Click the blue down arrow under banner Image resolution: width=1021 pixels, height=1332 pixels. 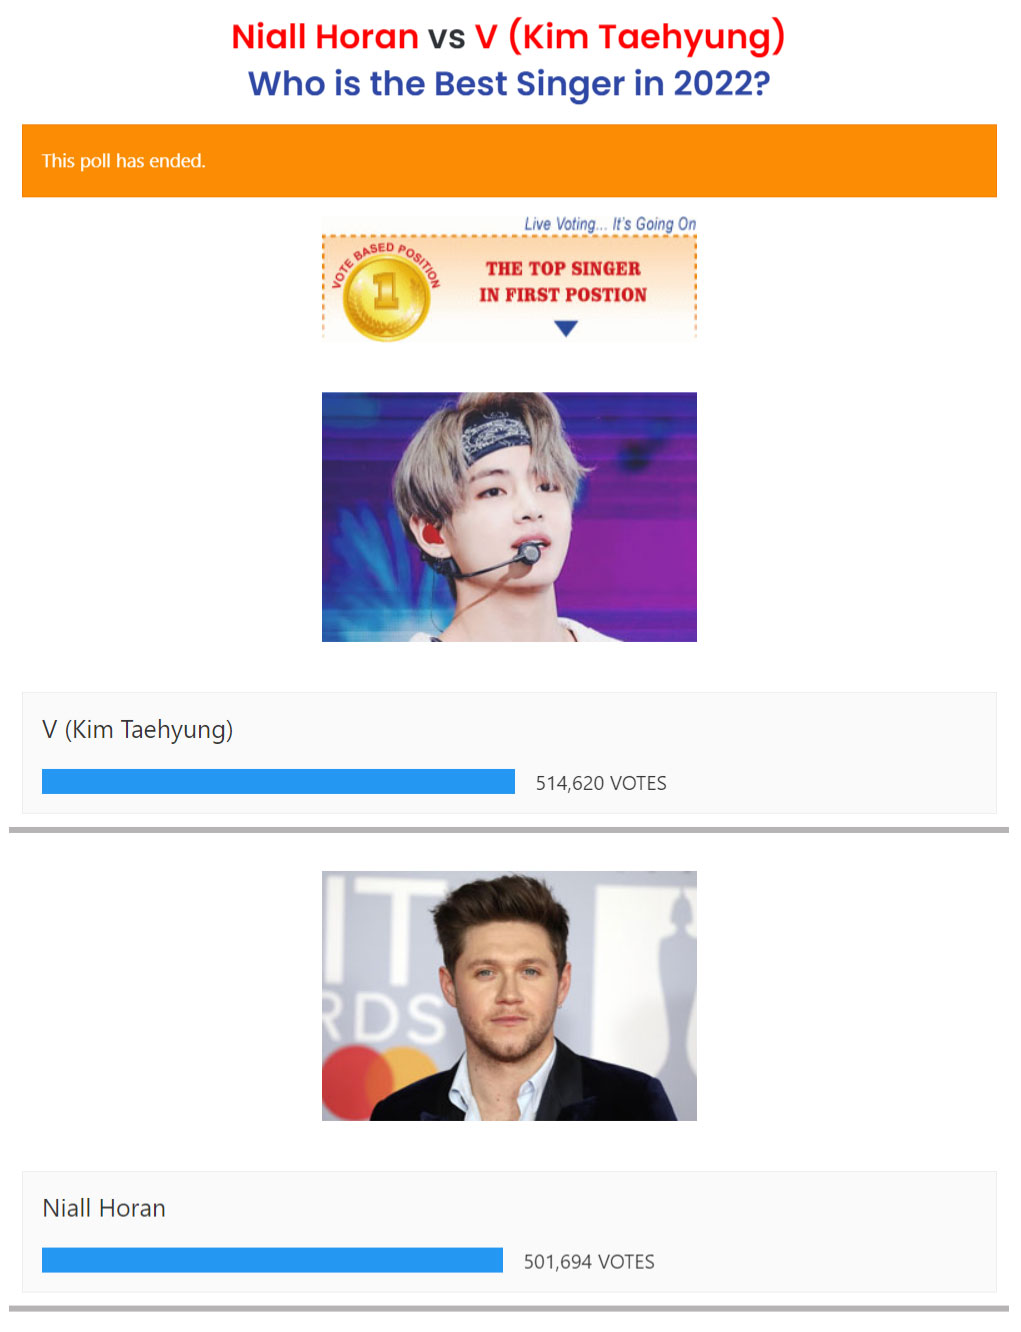pos(566,328)
